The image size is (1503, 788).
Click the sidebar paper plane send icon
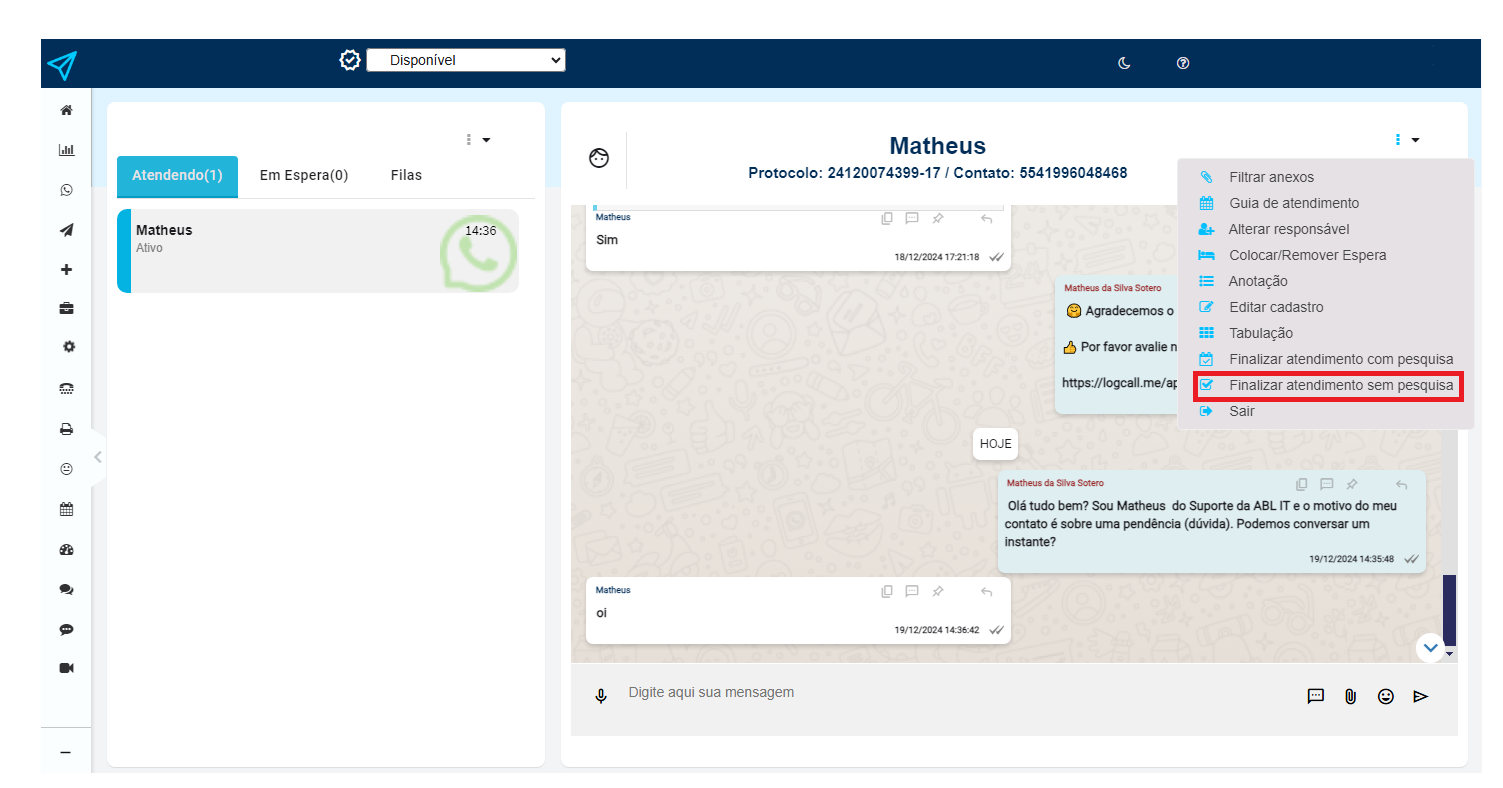coord(67,230)
